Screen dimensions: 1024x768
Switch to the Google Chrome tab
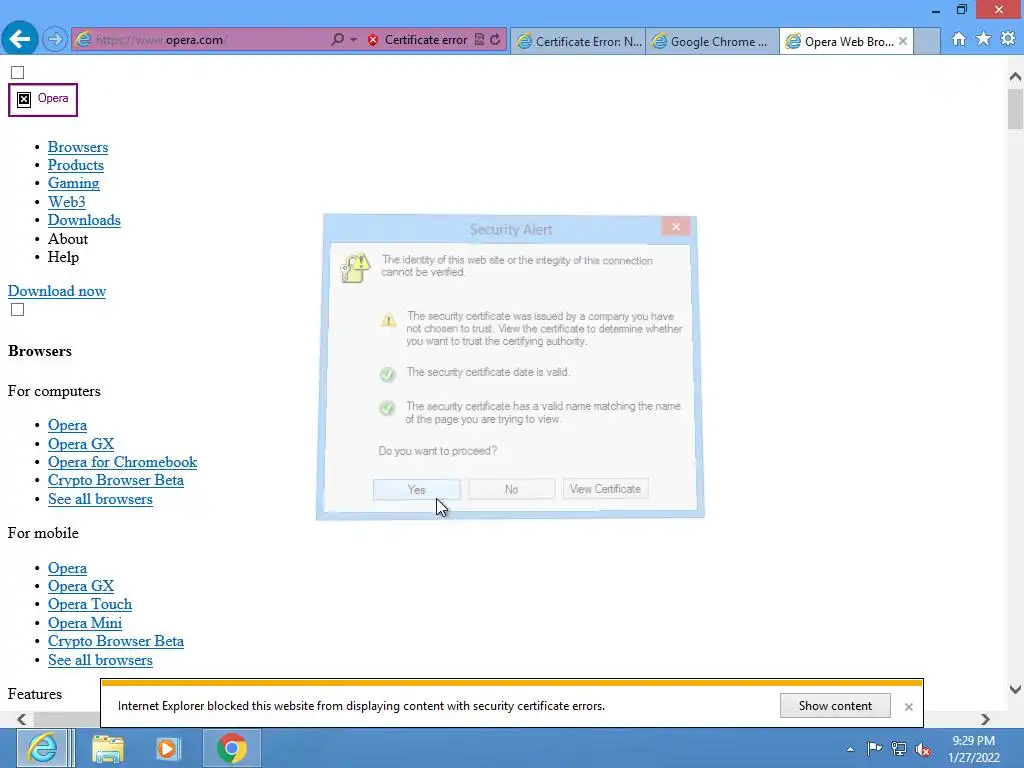tap(712, 41)
